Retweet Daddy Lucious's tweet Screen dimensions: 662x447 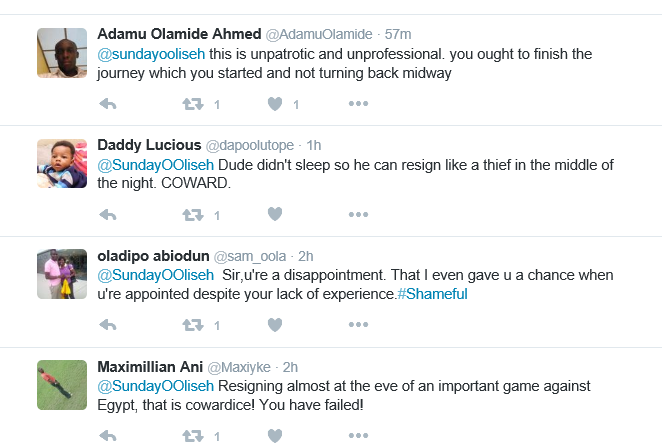[x=192, y=214]
